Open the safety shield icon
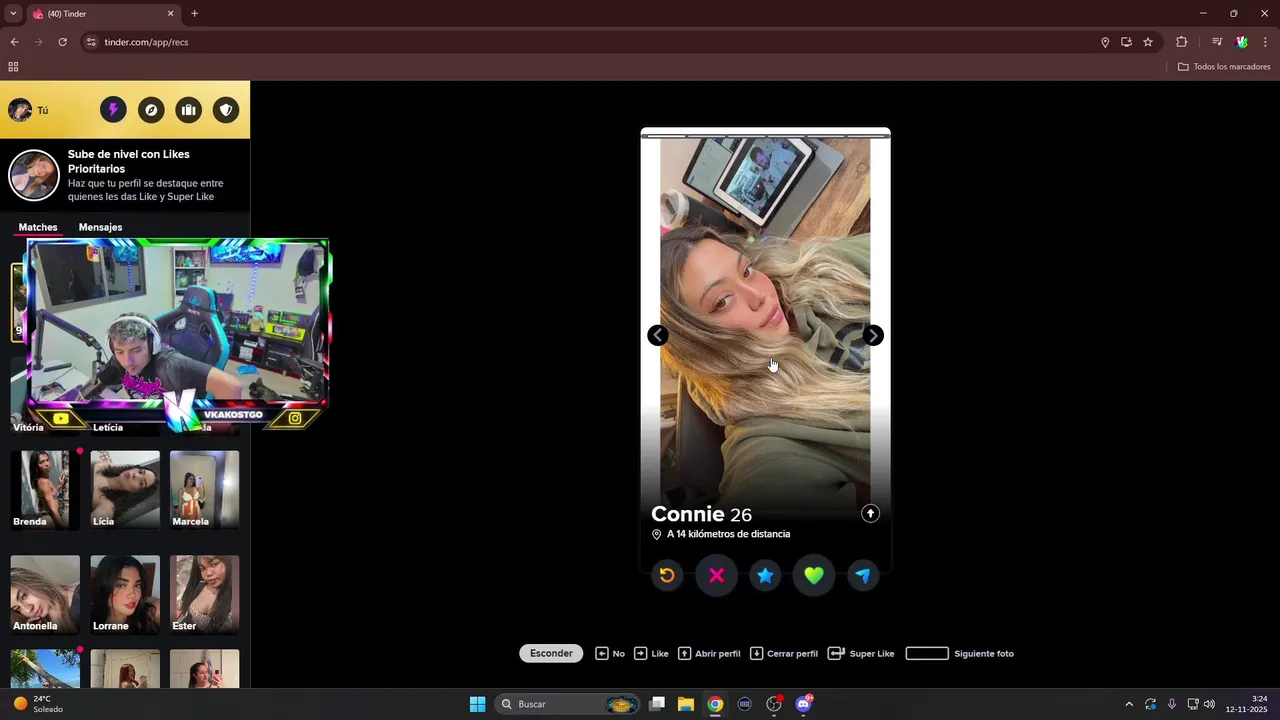The height and width of the screenshot is (720, 1280). (x=226, y=110)
